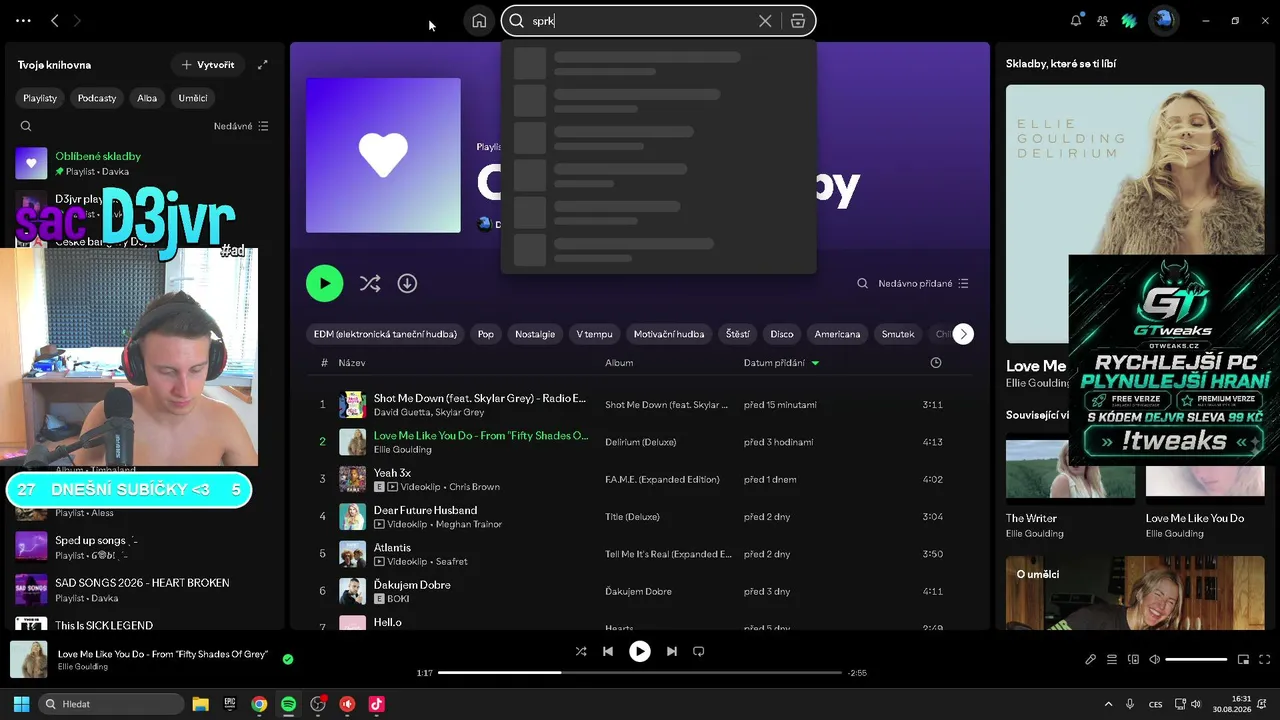
Task: Go to the Spotify Home screen icon
Action: coord(479,21)
